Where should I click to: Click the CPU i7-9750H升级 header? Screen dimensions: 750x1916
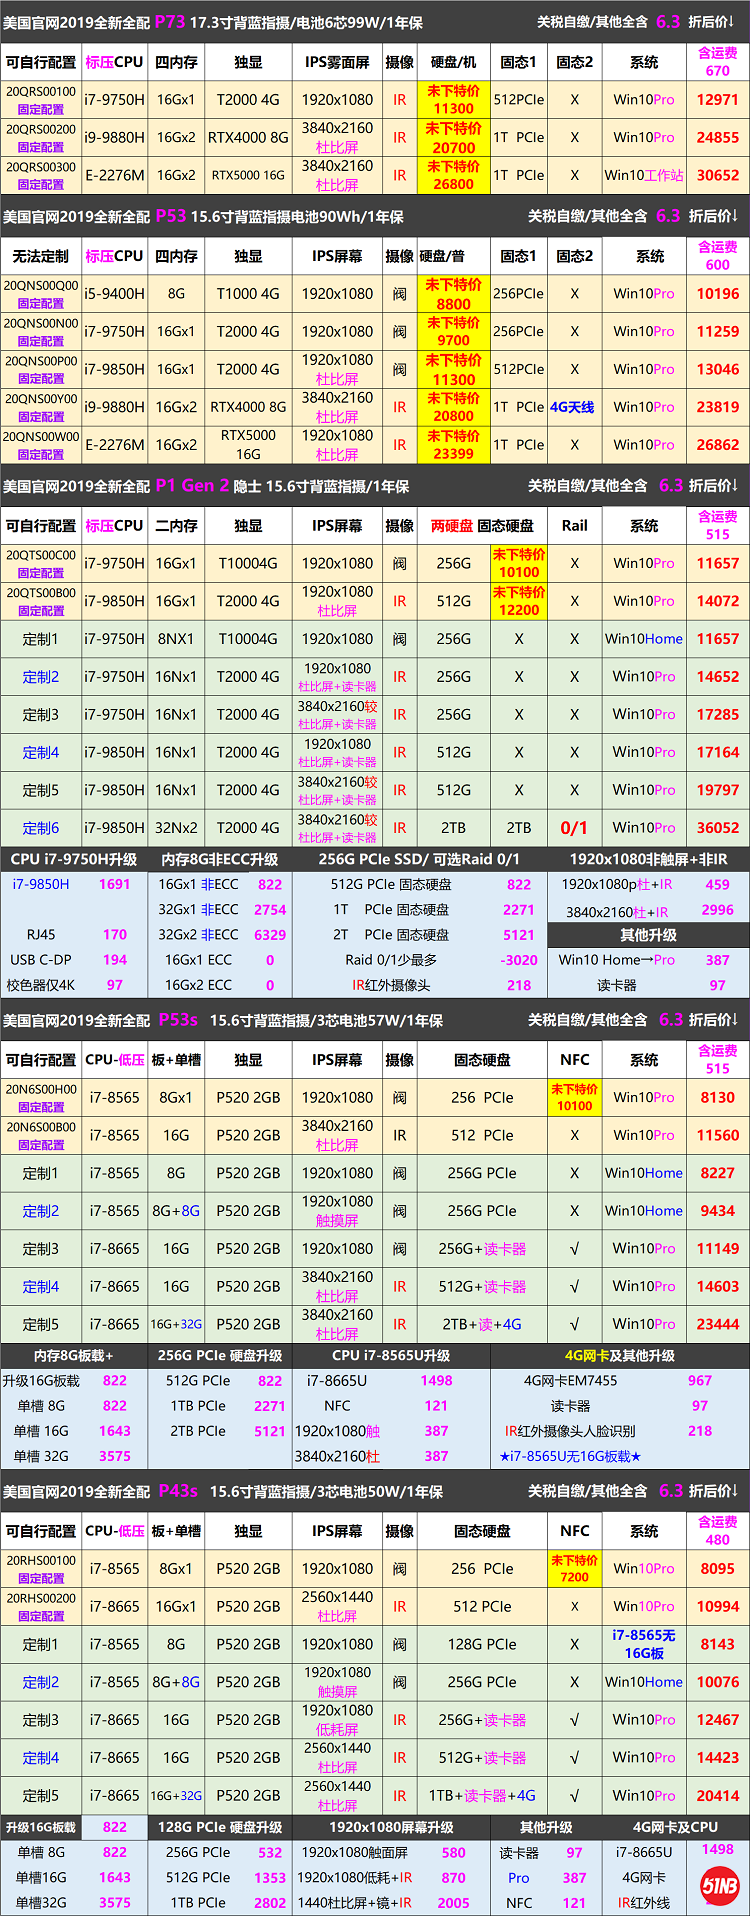(74, 859)
